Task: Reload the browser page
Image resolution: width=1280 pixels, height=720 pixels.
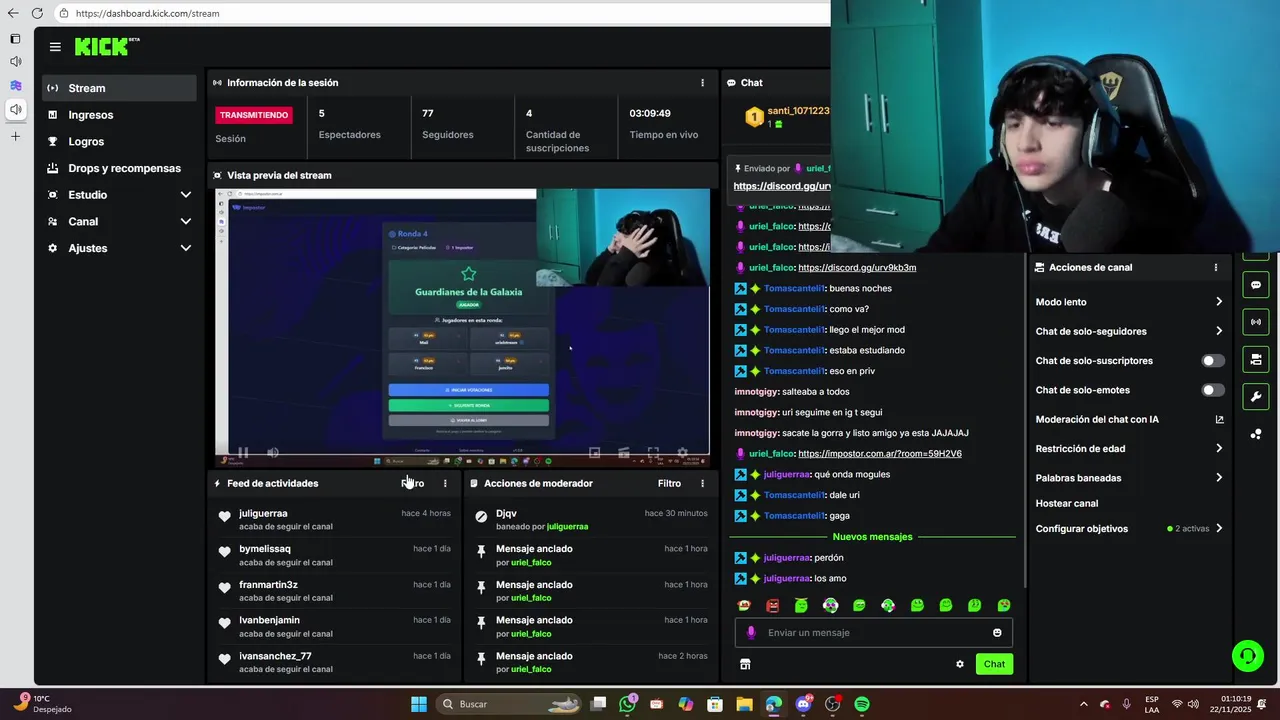Action: click(37, 13)
